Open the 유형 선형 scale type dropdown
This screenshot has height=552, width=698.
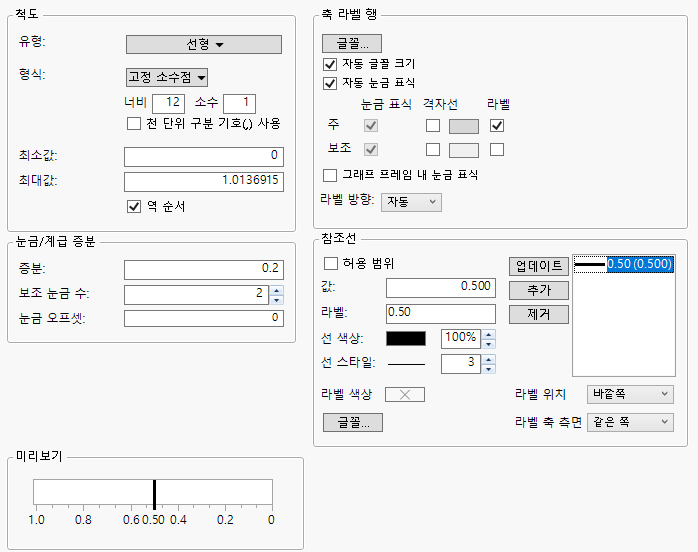(204, 45)
